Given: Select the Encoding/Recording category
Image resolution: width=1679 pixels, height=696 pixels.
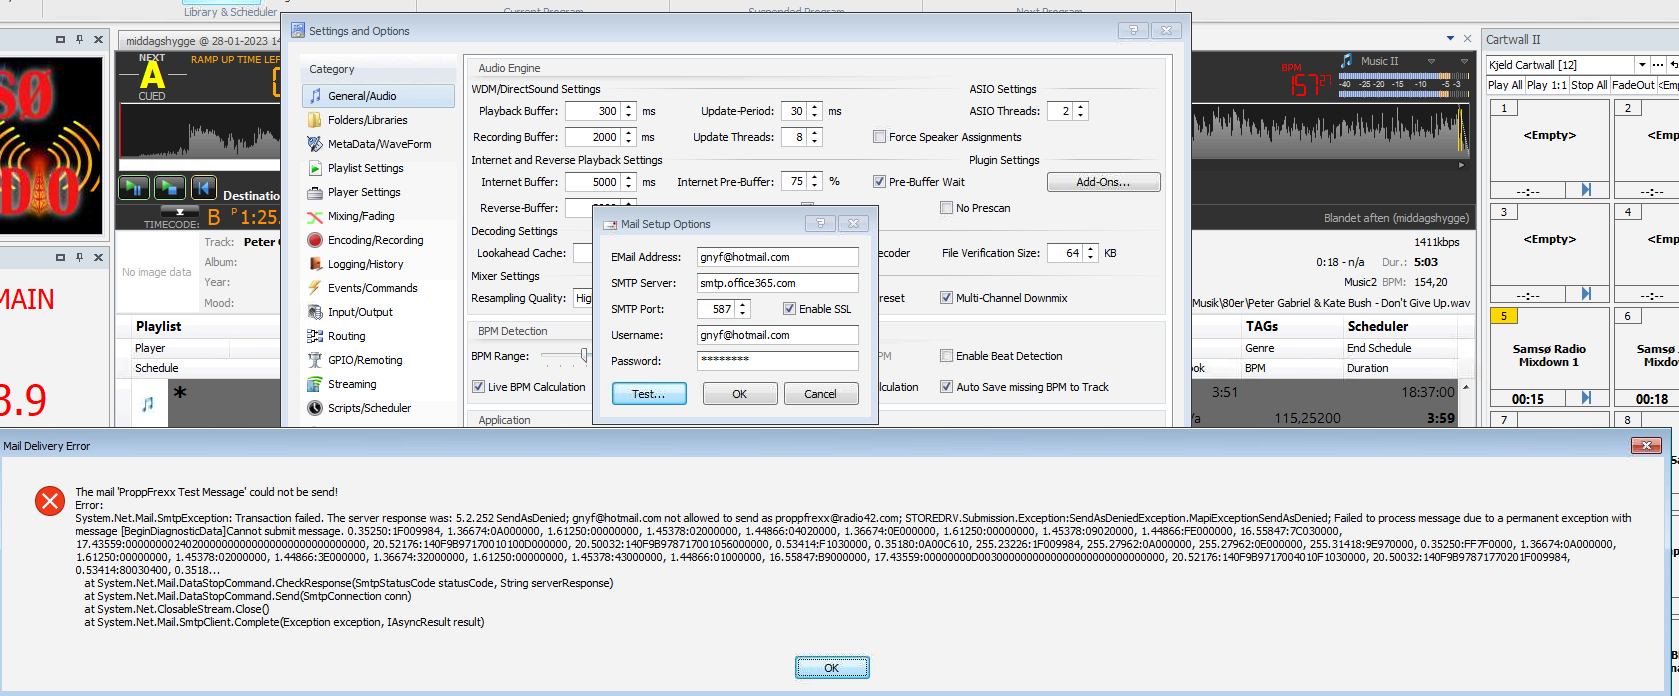Looking at the screenshot, I should pyautogui.click(x=375, y=240).
